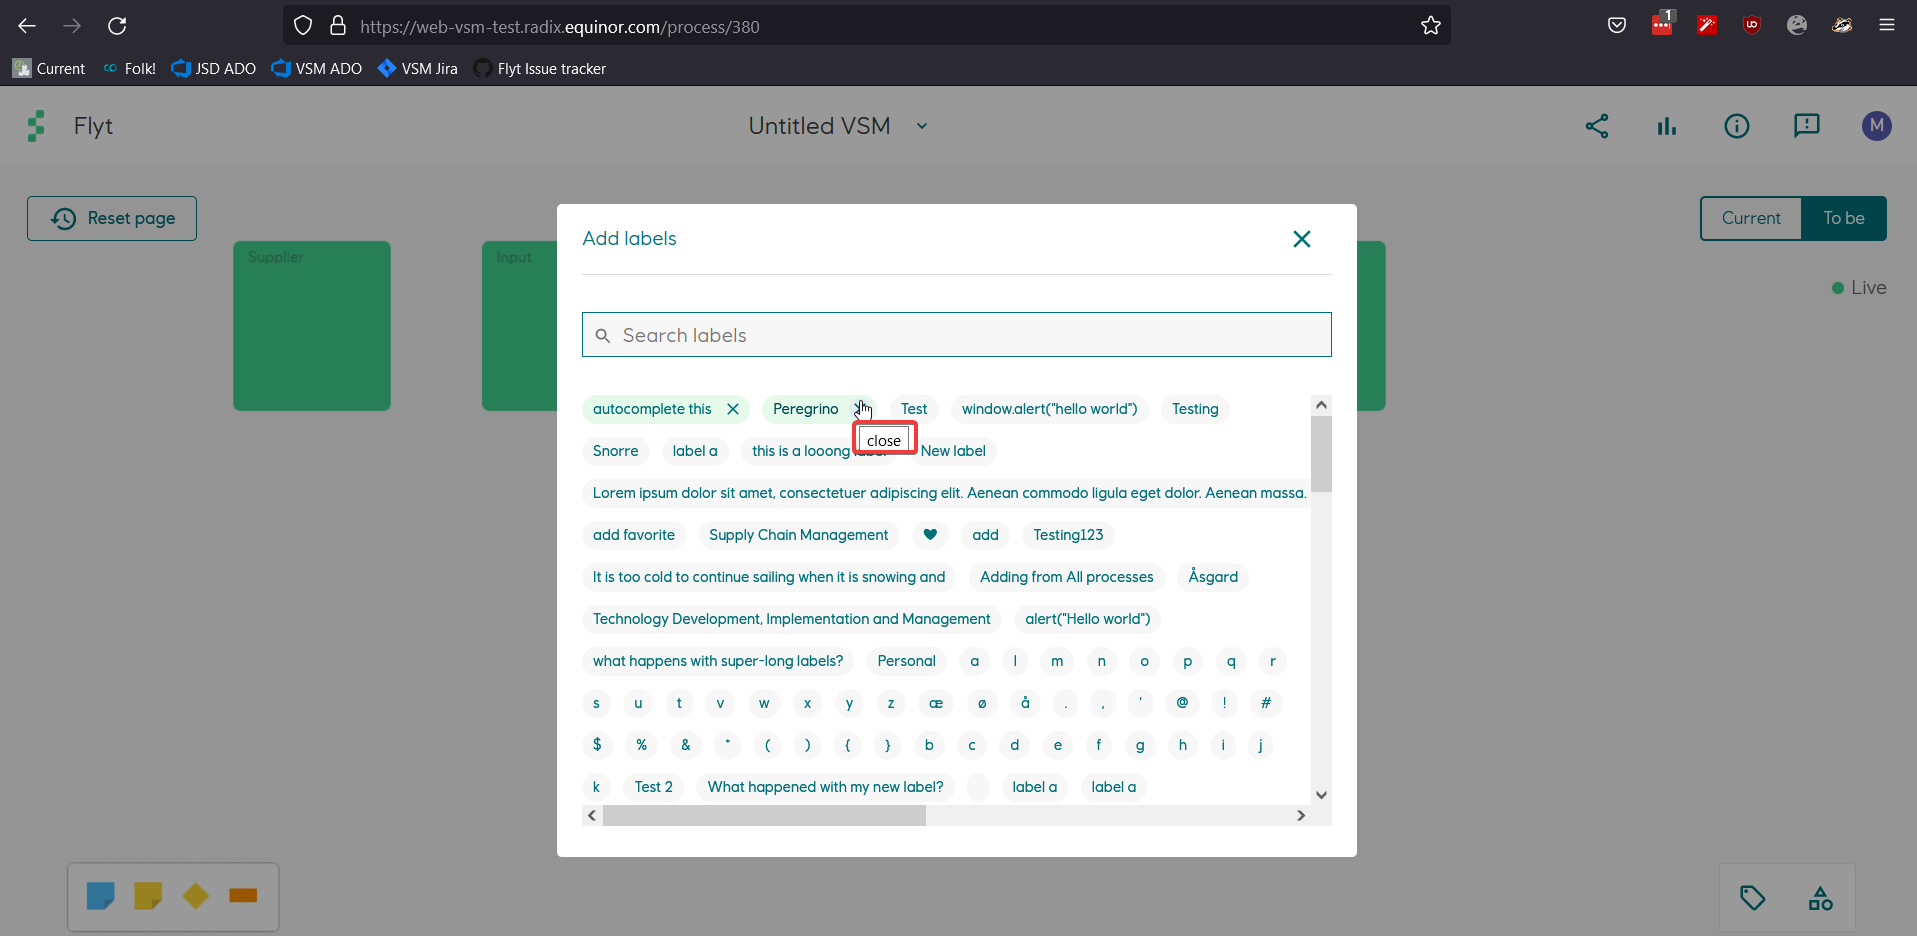Open the statistics bar chart icon
The height and width of the screenshot is (936, 1917).
click(x=1666, y=126)
